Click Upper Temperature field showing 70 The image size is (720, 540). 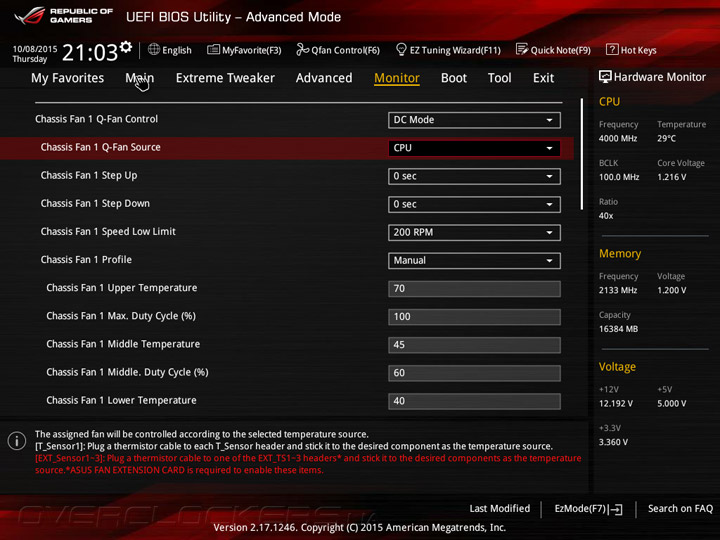tap(474, 288)
